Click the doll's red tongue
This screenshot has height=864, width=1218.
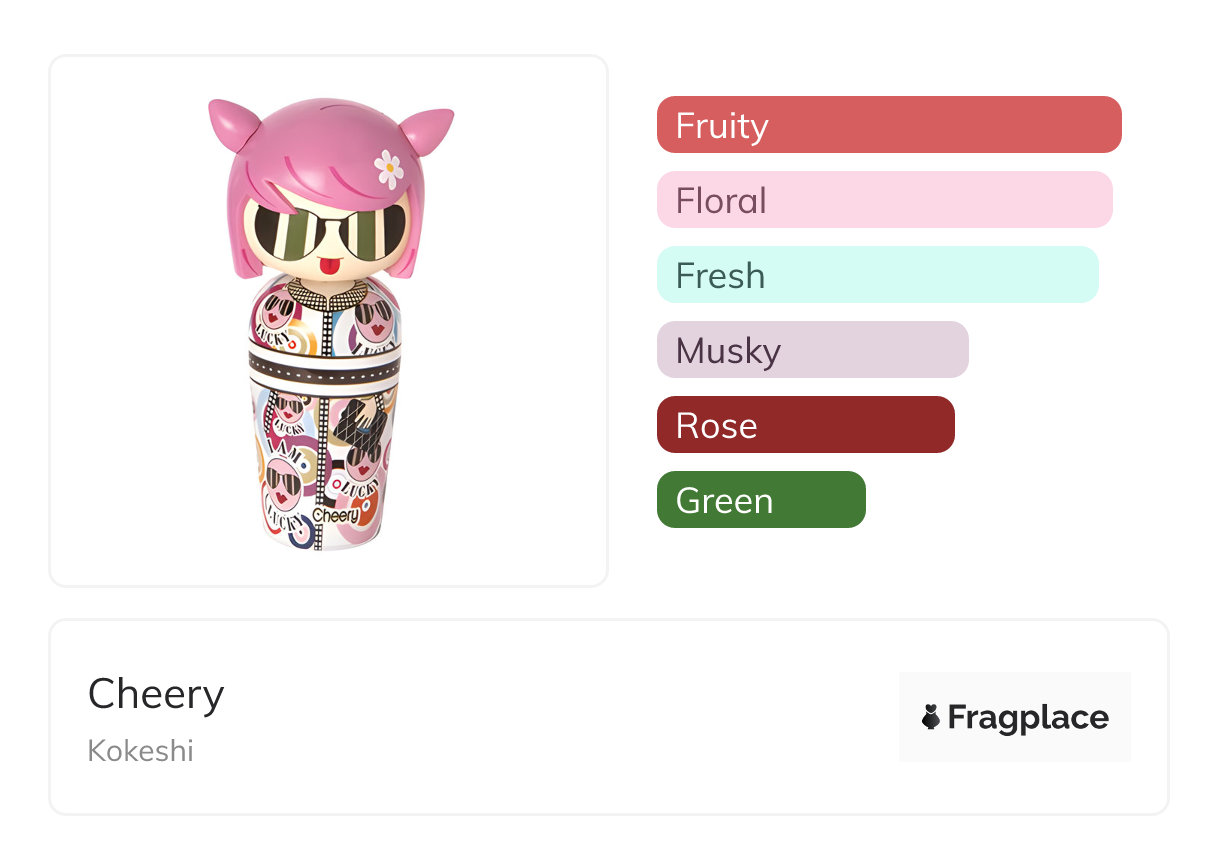pyautogui.click(x=324, y=267)
